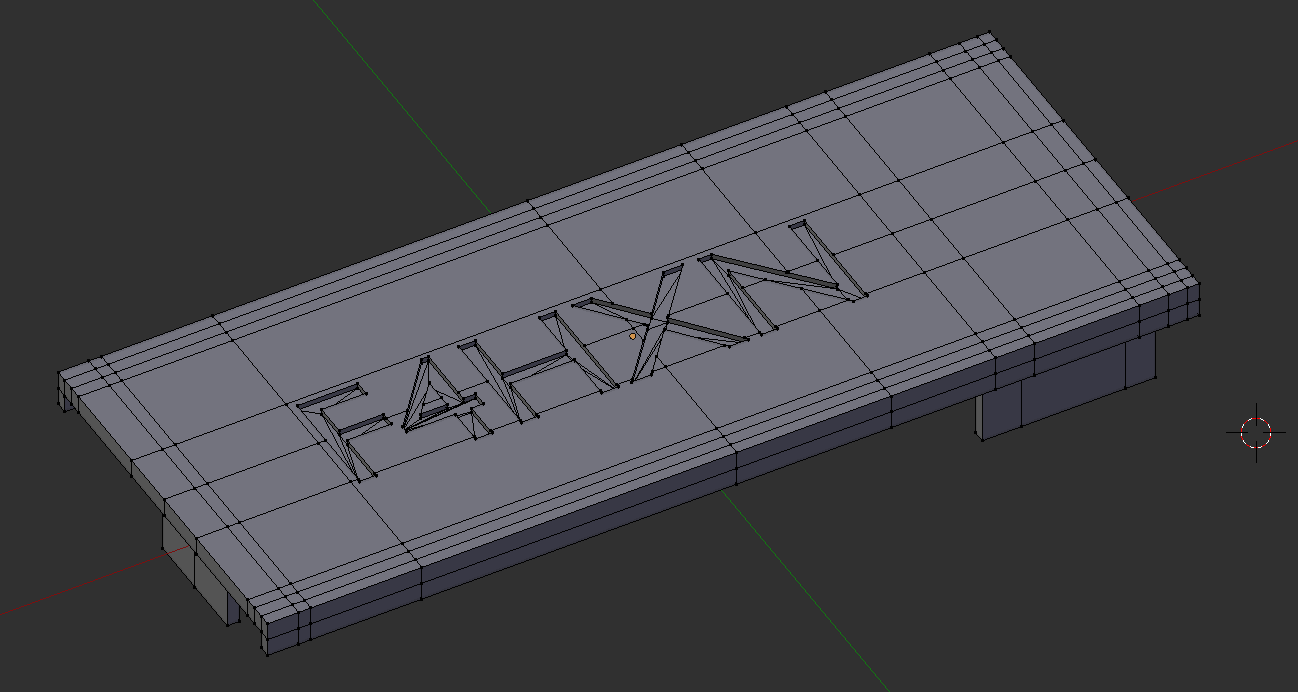Select the orange object origin dot
1298x692 pixels.
point(633,336)
